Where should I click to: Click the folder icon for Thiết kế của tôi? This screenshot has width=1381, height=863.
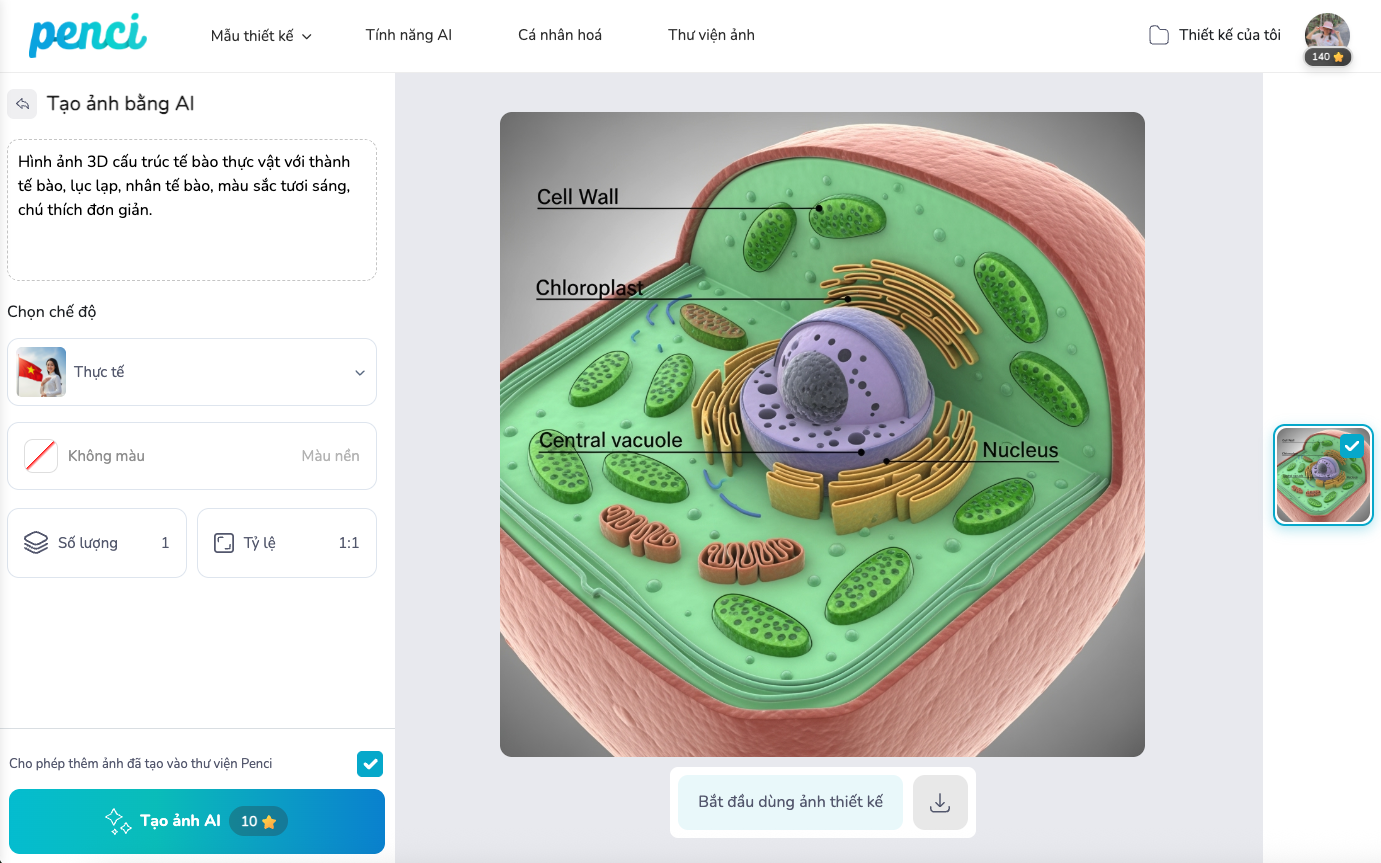tap(1159, 36)
